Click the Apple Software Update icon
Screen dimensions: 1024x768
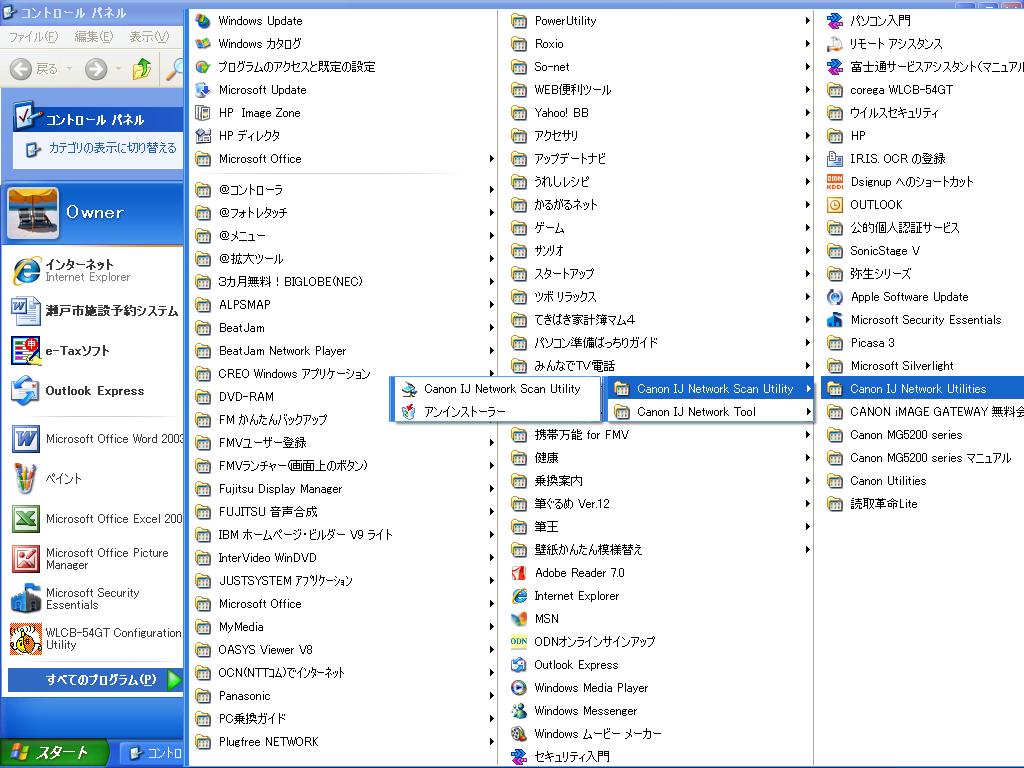(835, 297)
